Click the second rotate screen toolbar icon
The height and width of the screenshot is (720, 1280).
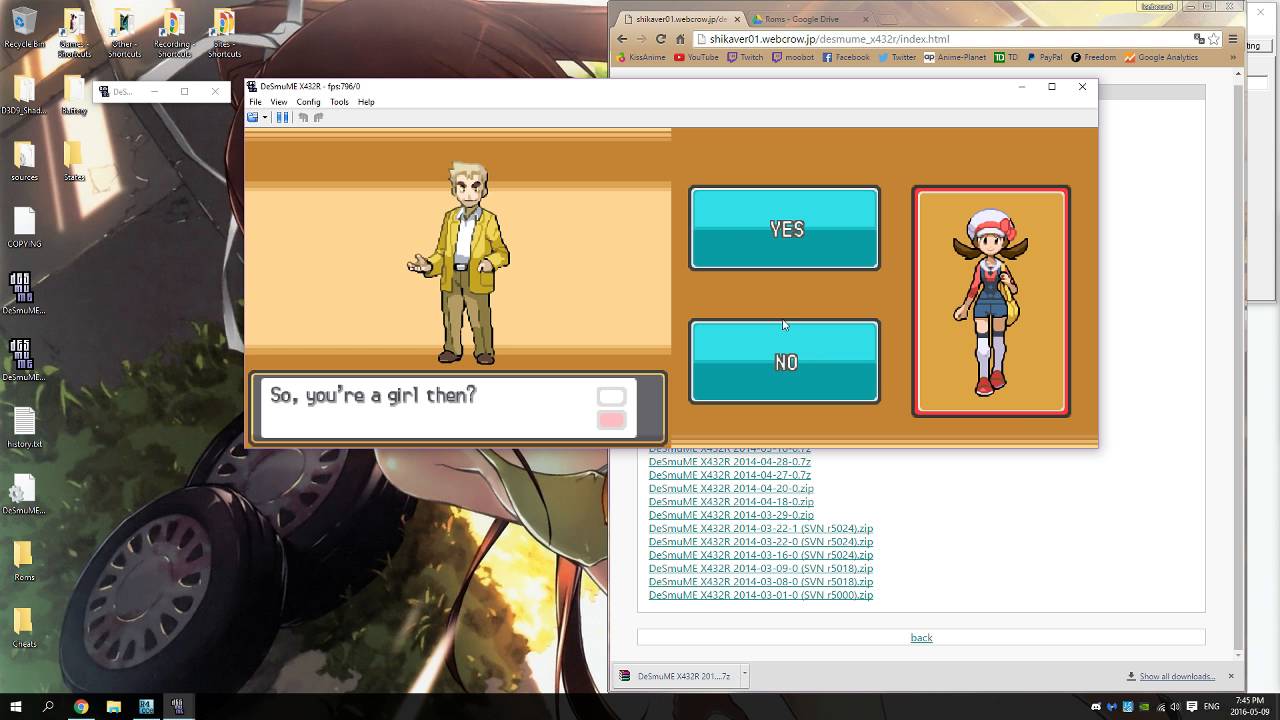click(x=318, y=117)
